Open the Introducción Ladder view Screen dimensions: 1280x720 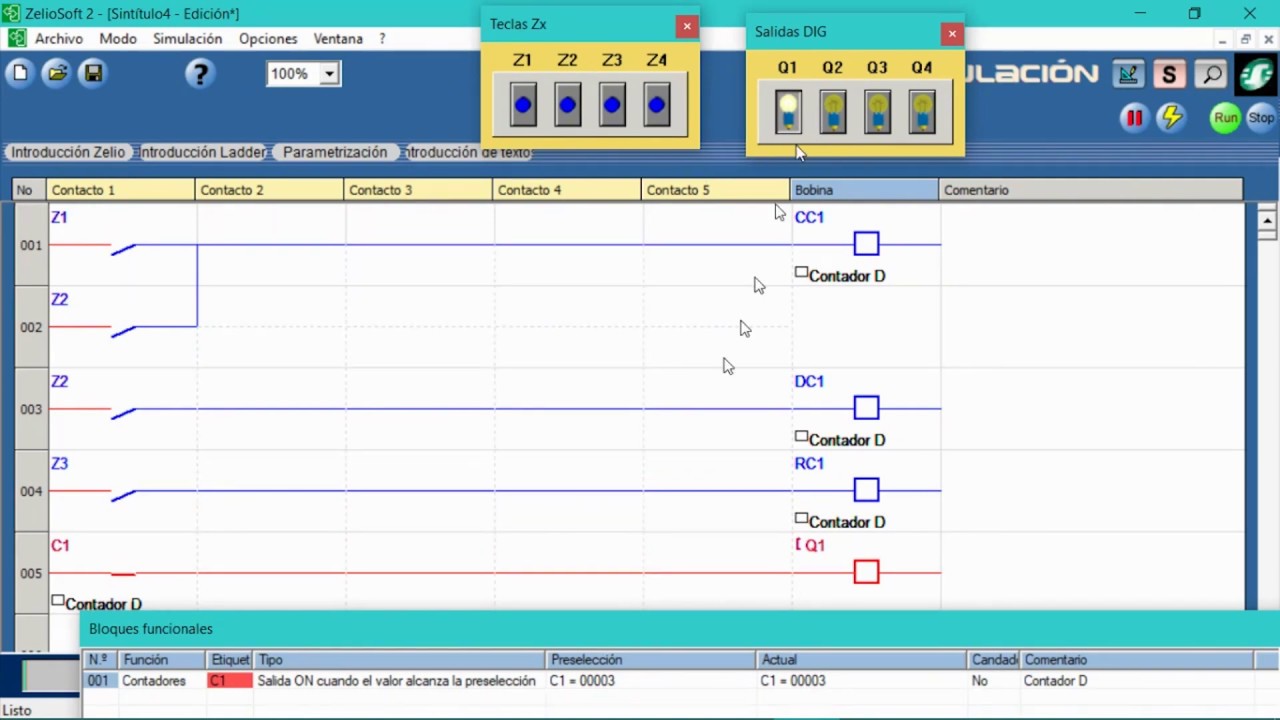pos(203,153)
